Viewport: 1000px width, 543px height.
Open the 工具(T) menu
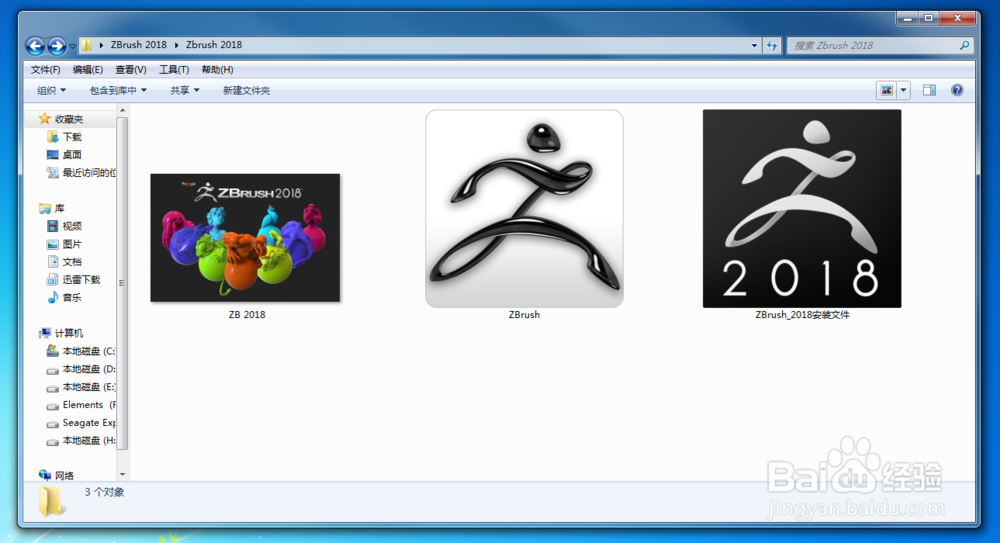point(173,70)
